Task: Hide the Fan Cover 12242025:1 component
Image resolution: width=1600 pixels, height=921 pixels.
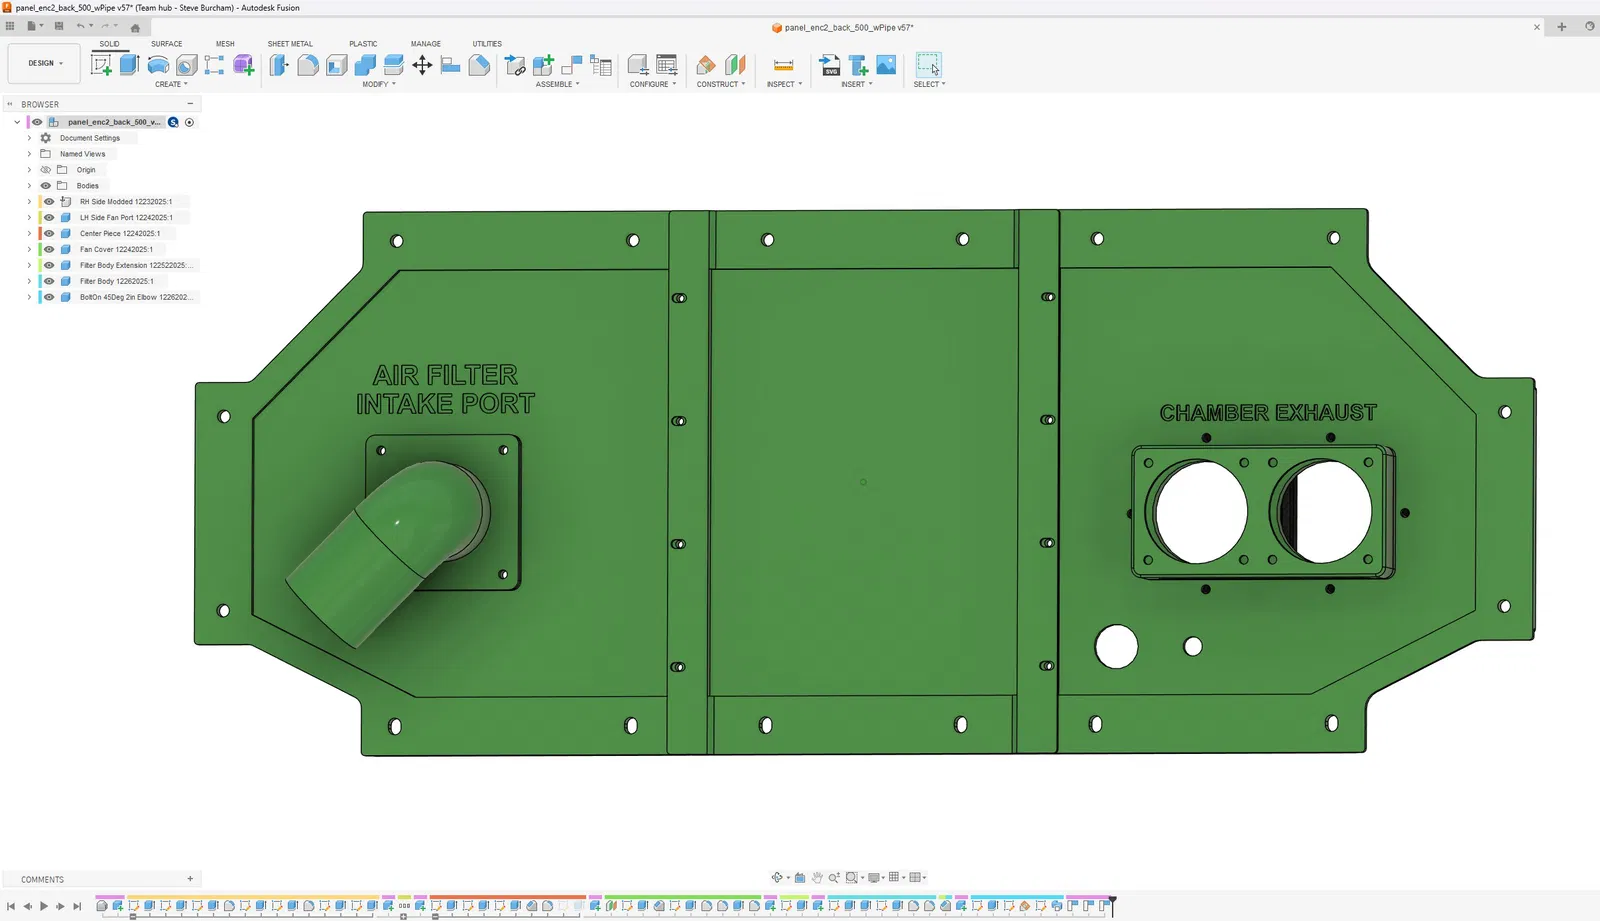Action: [x=49, y=249]
